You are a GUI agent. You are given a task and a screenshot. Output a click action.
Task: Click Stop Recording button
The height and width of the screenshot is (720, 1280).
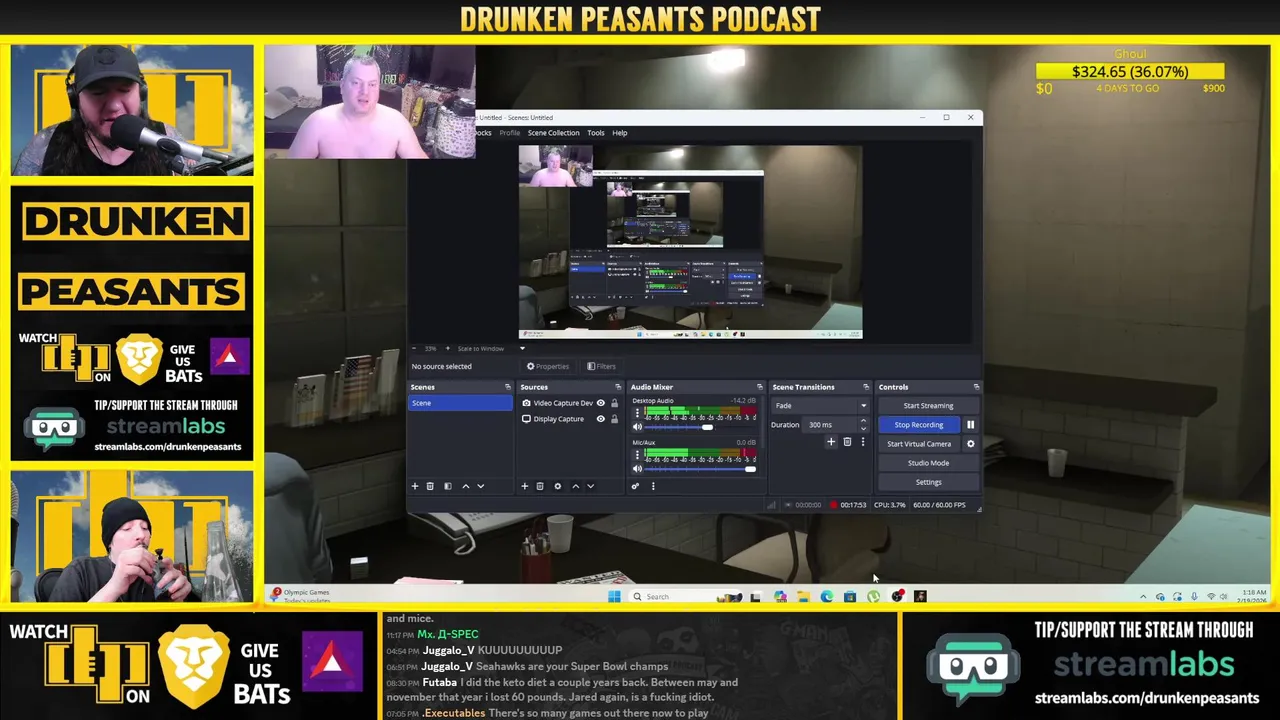(919, 425)
